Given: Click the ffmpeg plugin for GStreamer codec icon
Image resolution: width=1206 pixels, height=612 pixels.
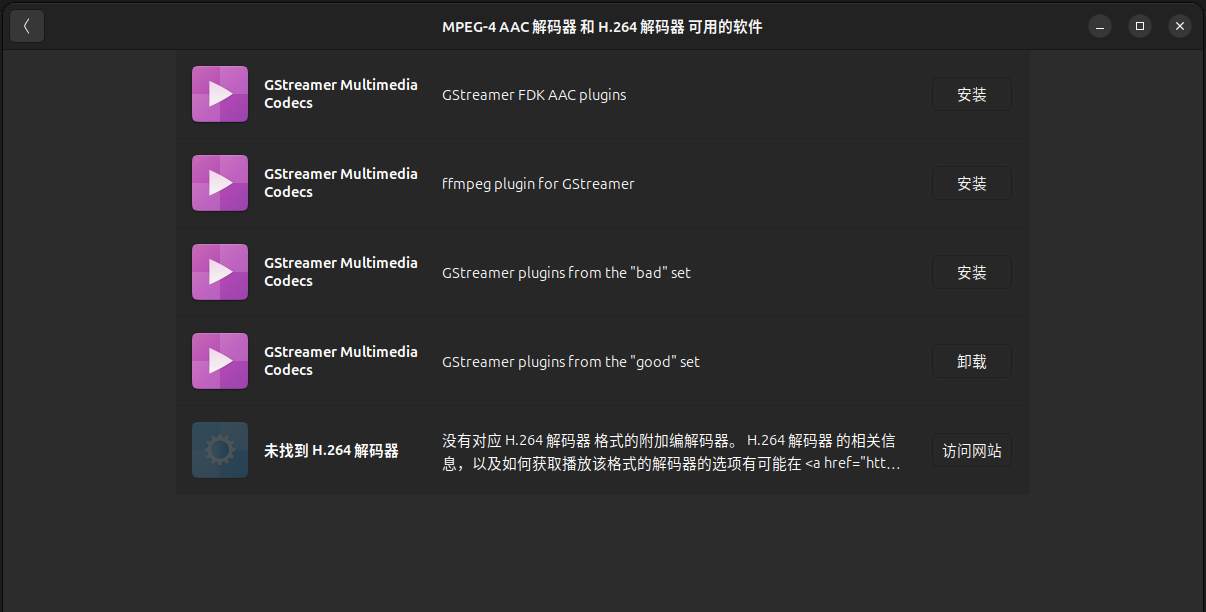Looking at the screenshot, I should point(220,183).
